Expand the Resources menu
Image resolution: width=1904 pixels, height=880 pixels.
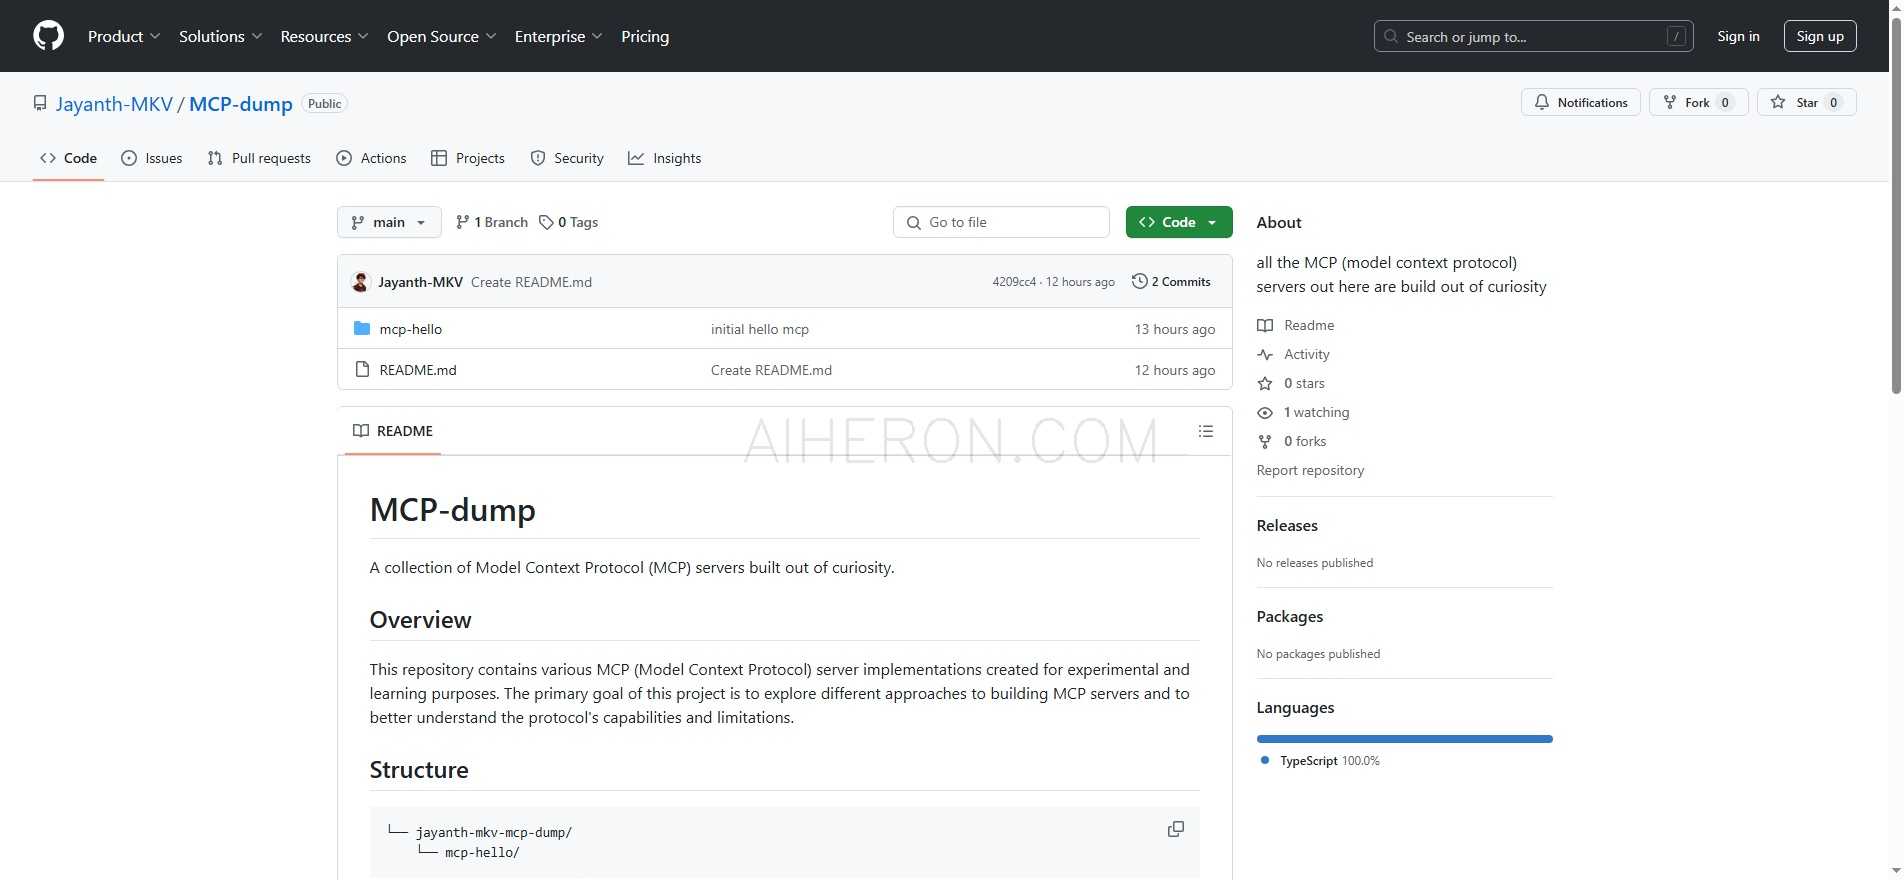coord(324,36)
